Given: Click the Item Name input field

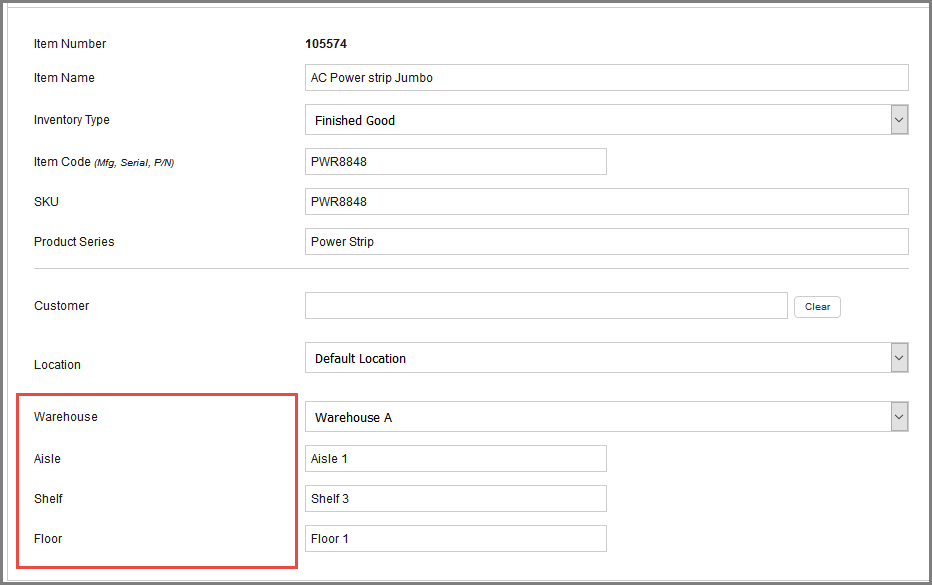Looking at the screenshot, I should tap(606, 78).
